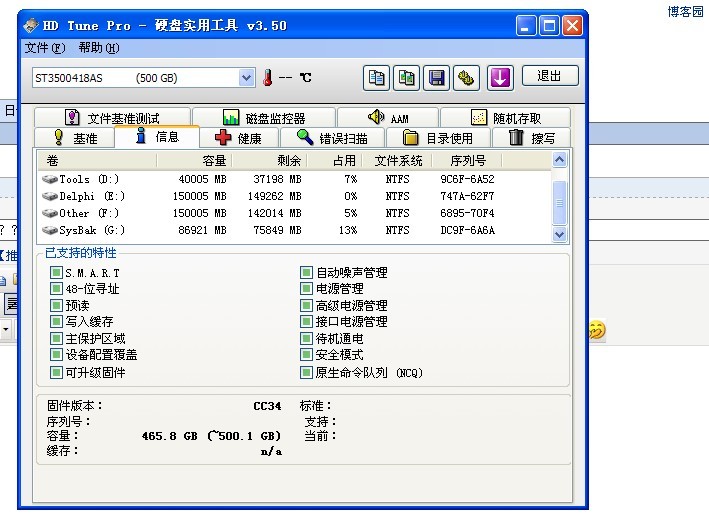Toggle the 原生命令队列 (NCQ) checkbox
Screen dimensions: 709x532
[x=306, y=372]
